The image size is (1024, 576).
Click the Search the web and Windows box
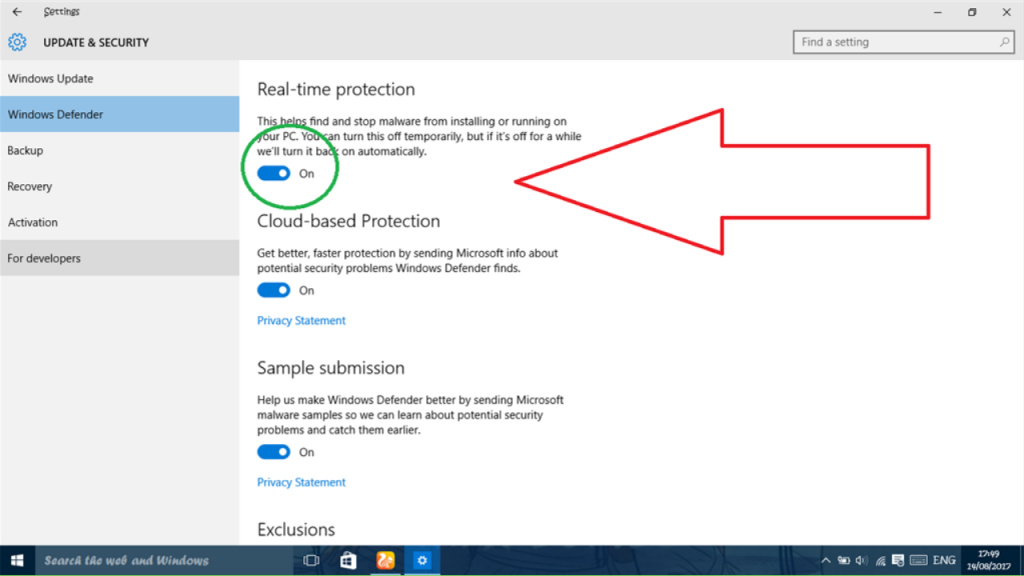coord(163,560)
